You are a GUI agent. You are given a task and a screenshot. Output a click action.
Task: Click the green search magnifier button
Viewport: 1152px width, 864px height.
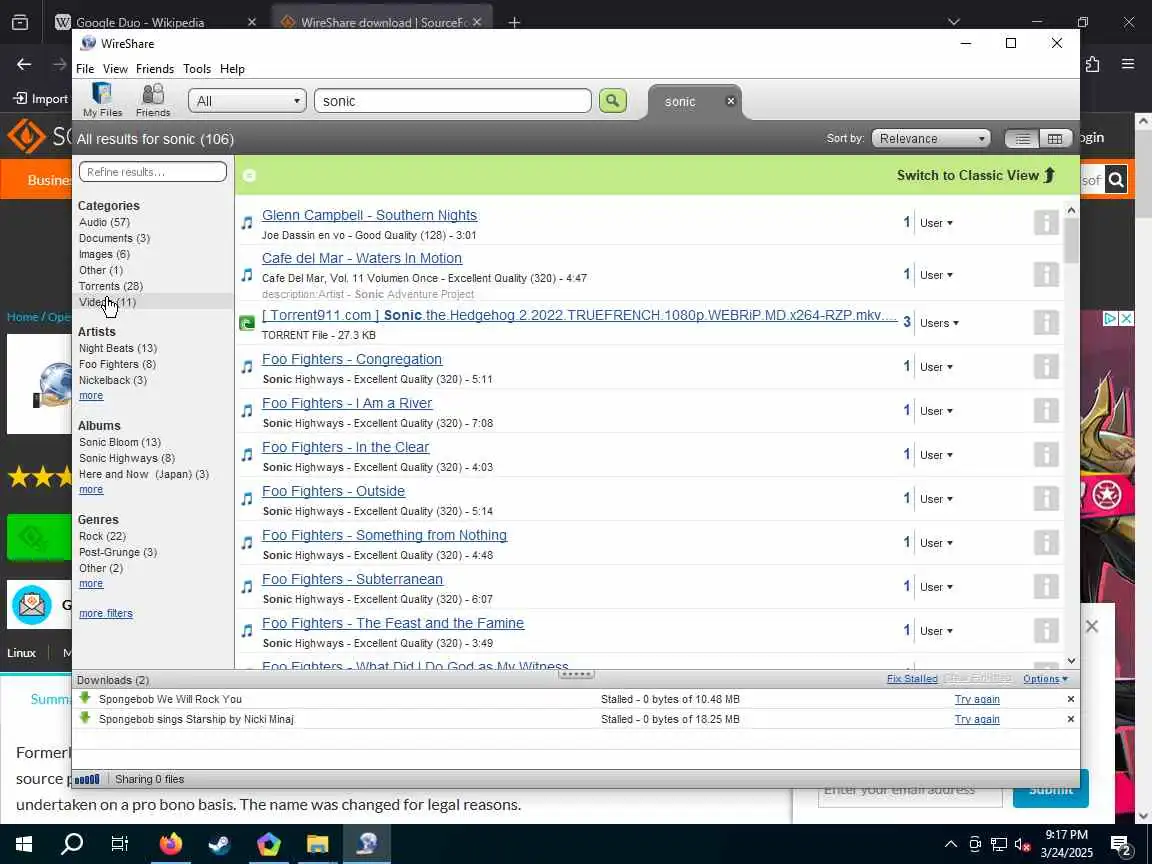coord(613,101)
